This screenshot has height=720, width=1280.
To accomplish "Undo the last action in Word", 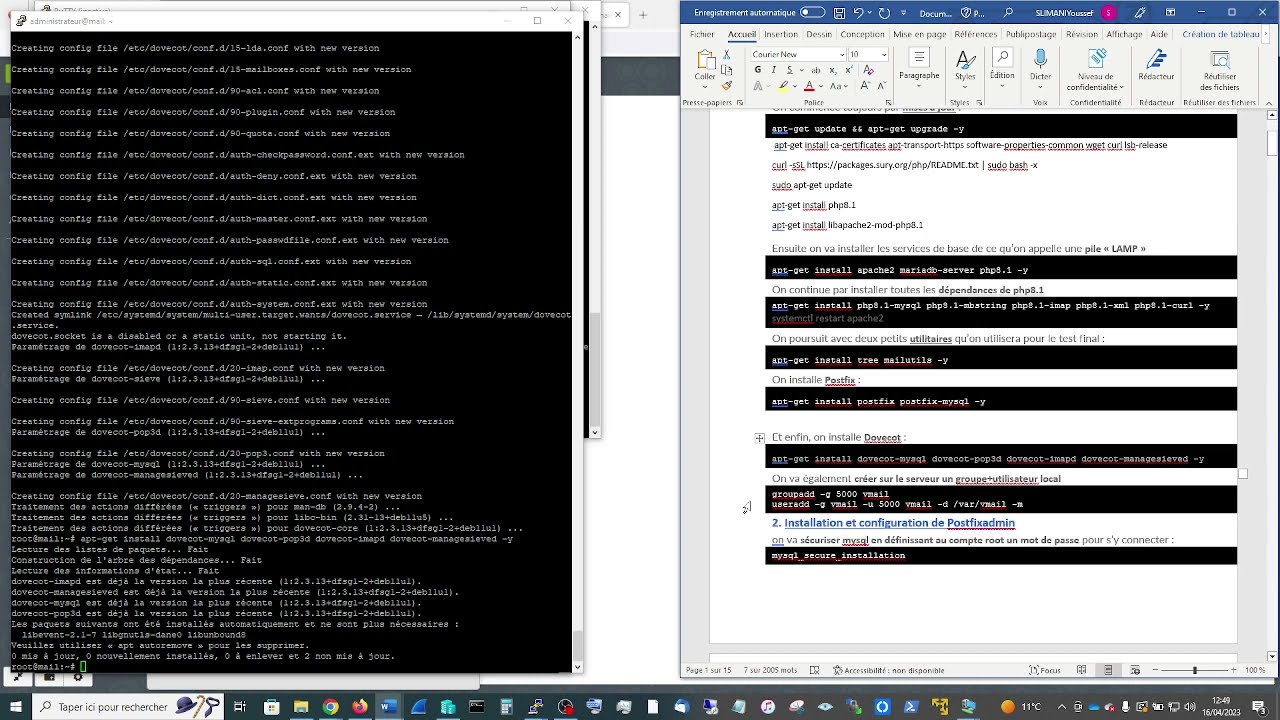I will 858,13.
